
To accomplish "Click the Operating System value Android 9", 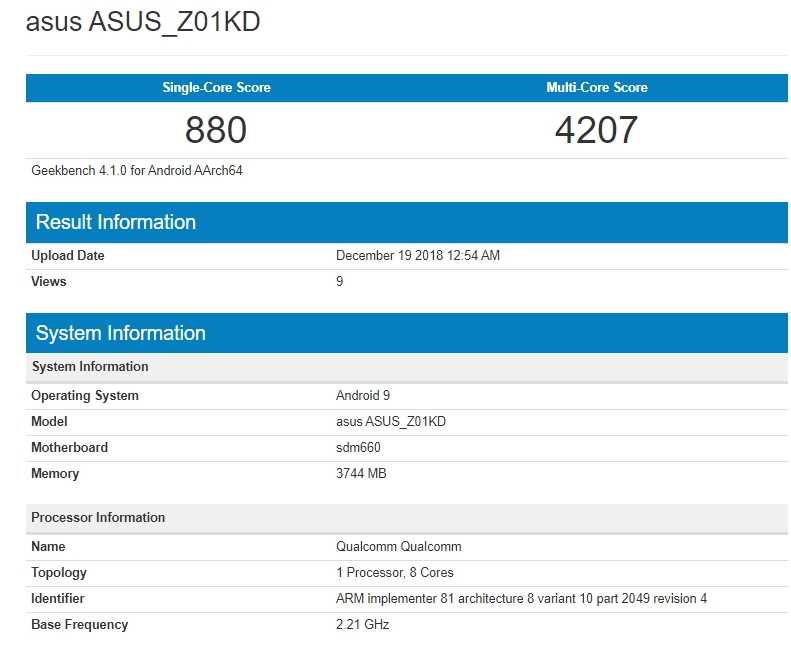I will 363,396.
